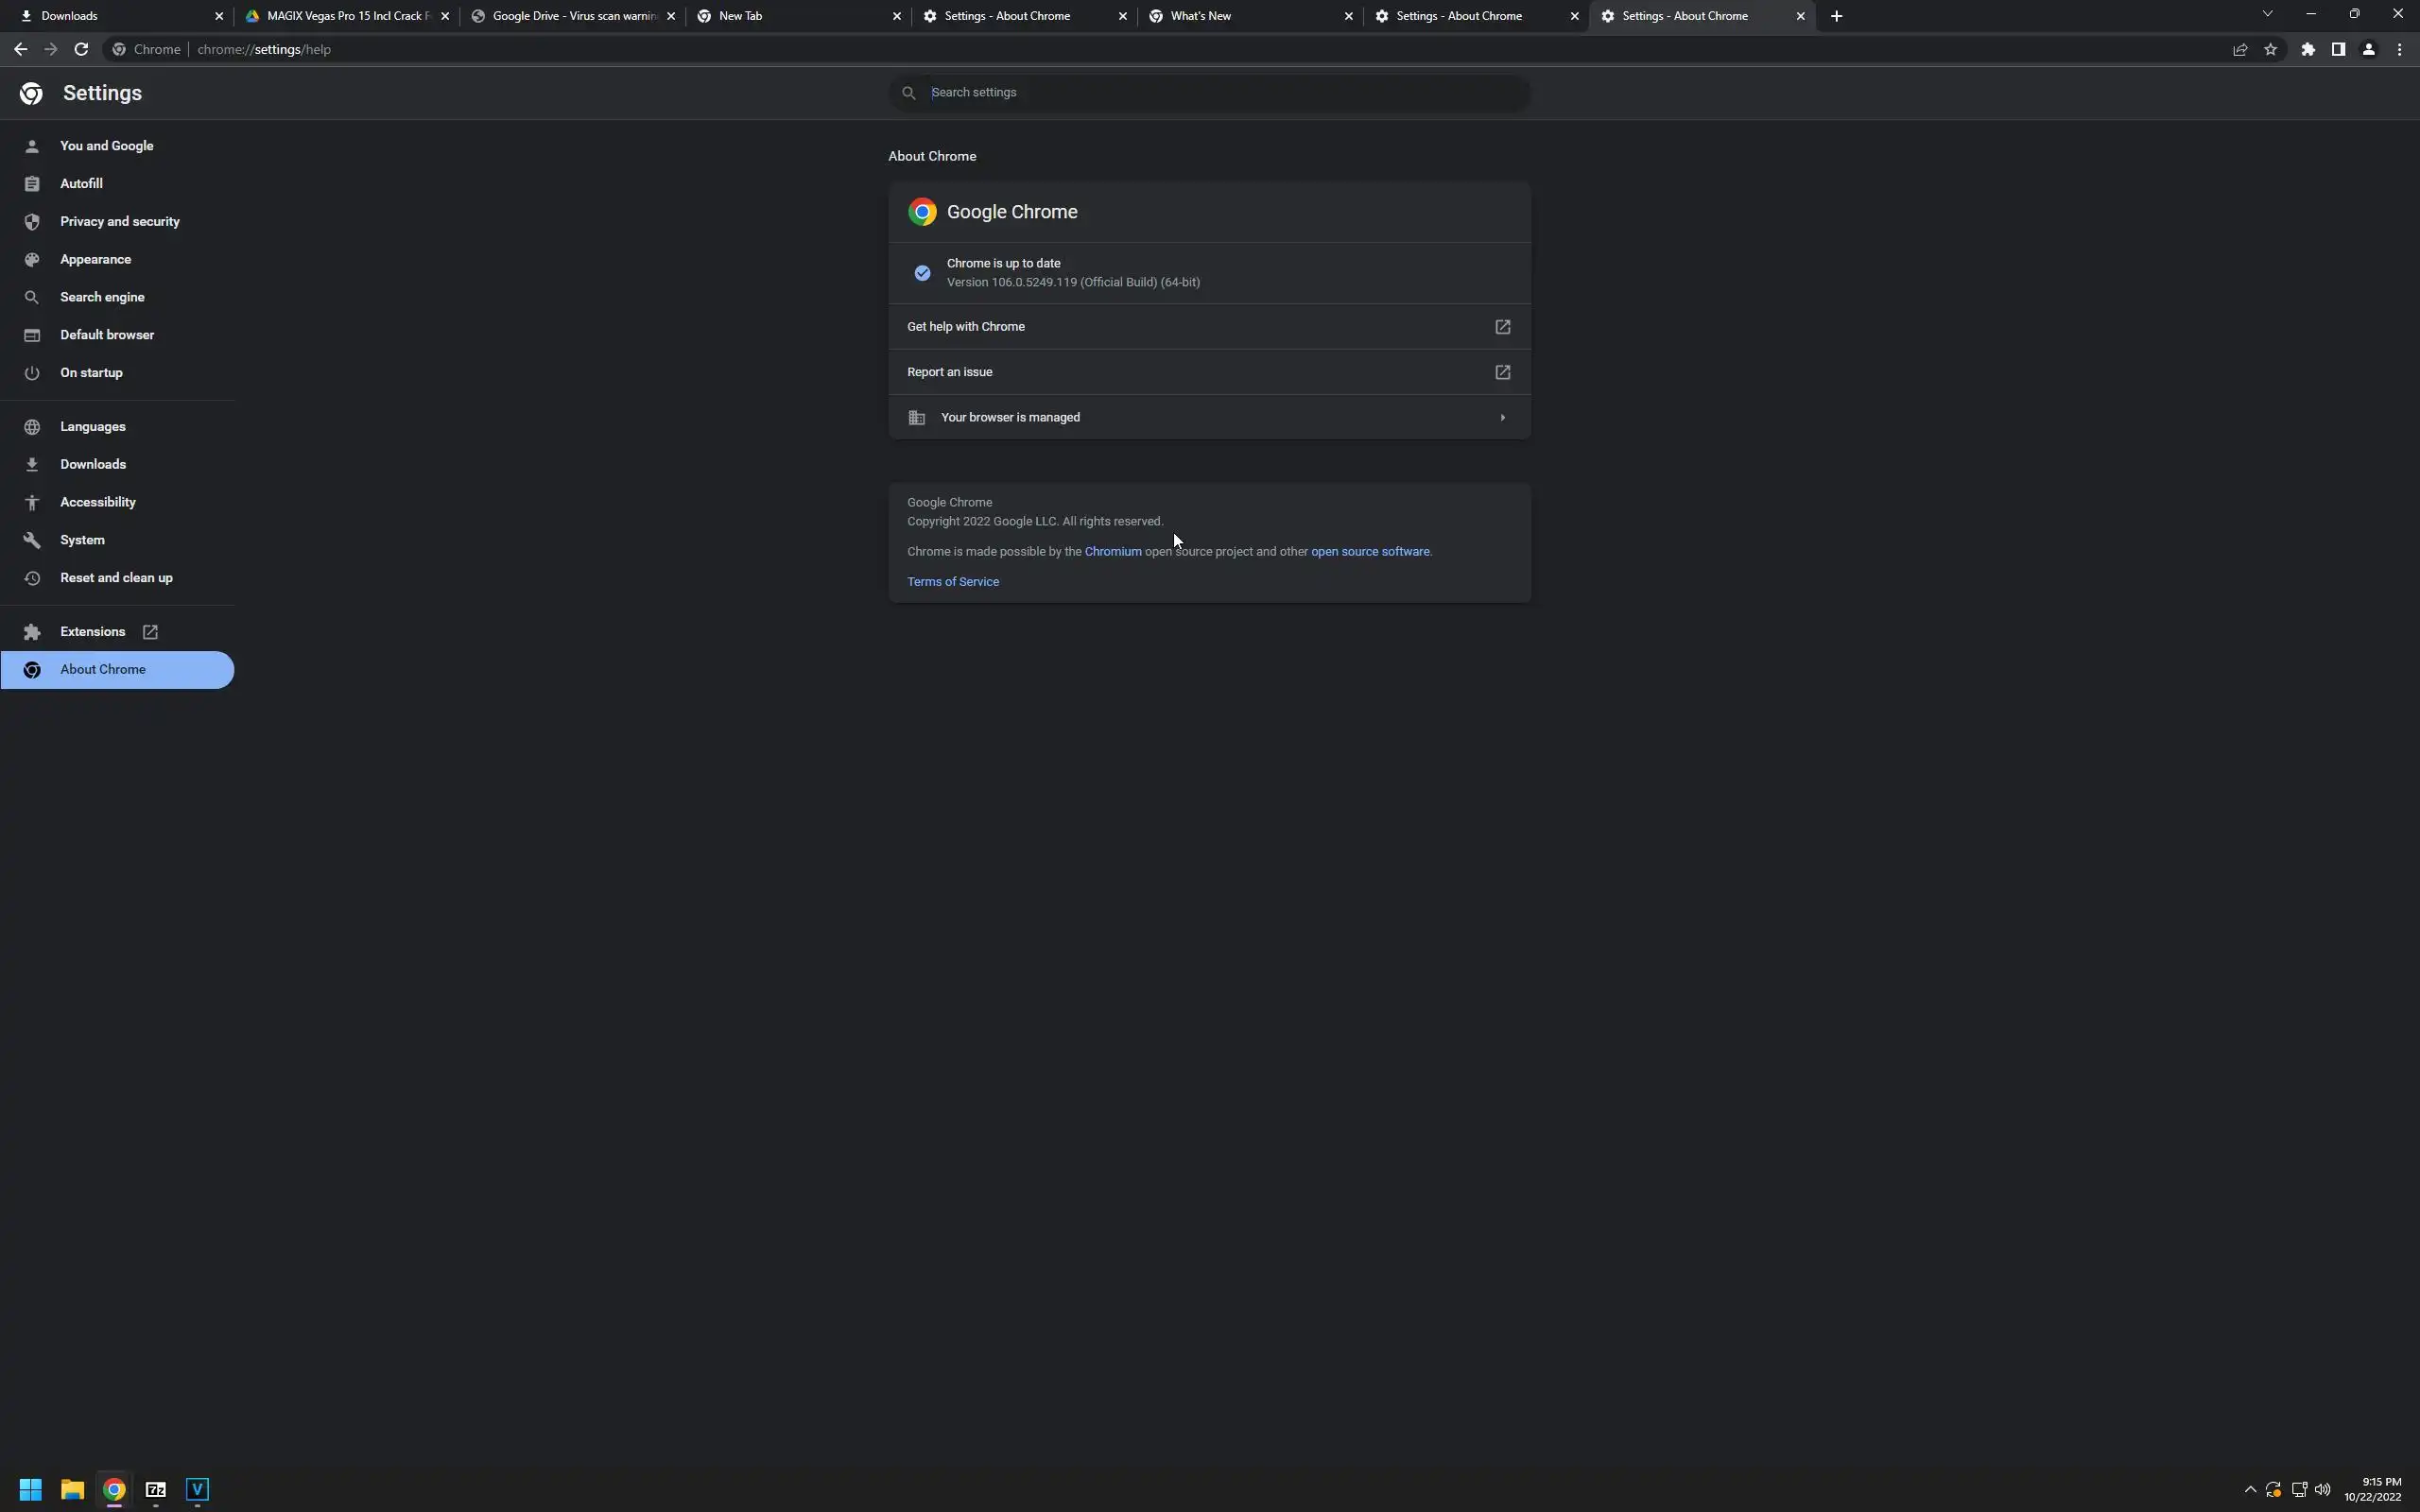Bookmark this page with star icon
2420x1512 pixels.
pyautogui.click(x=2270, y=49)
